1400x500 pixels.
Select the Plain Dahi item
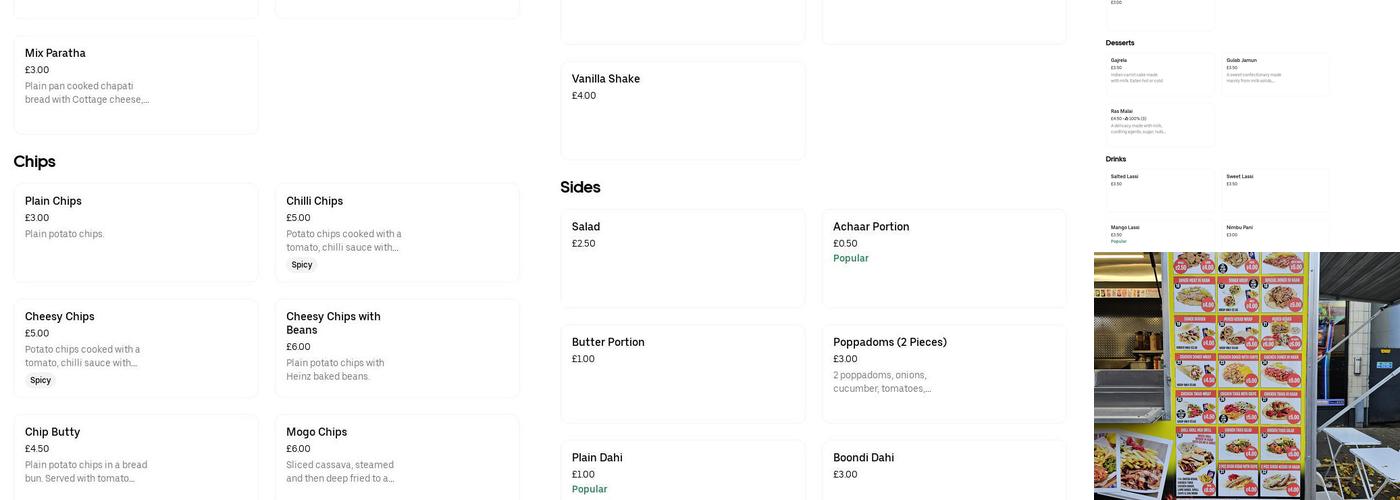point(682,470)
